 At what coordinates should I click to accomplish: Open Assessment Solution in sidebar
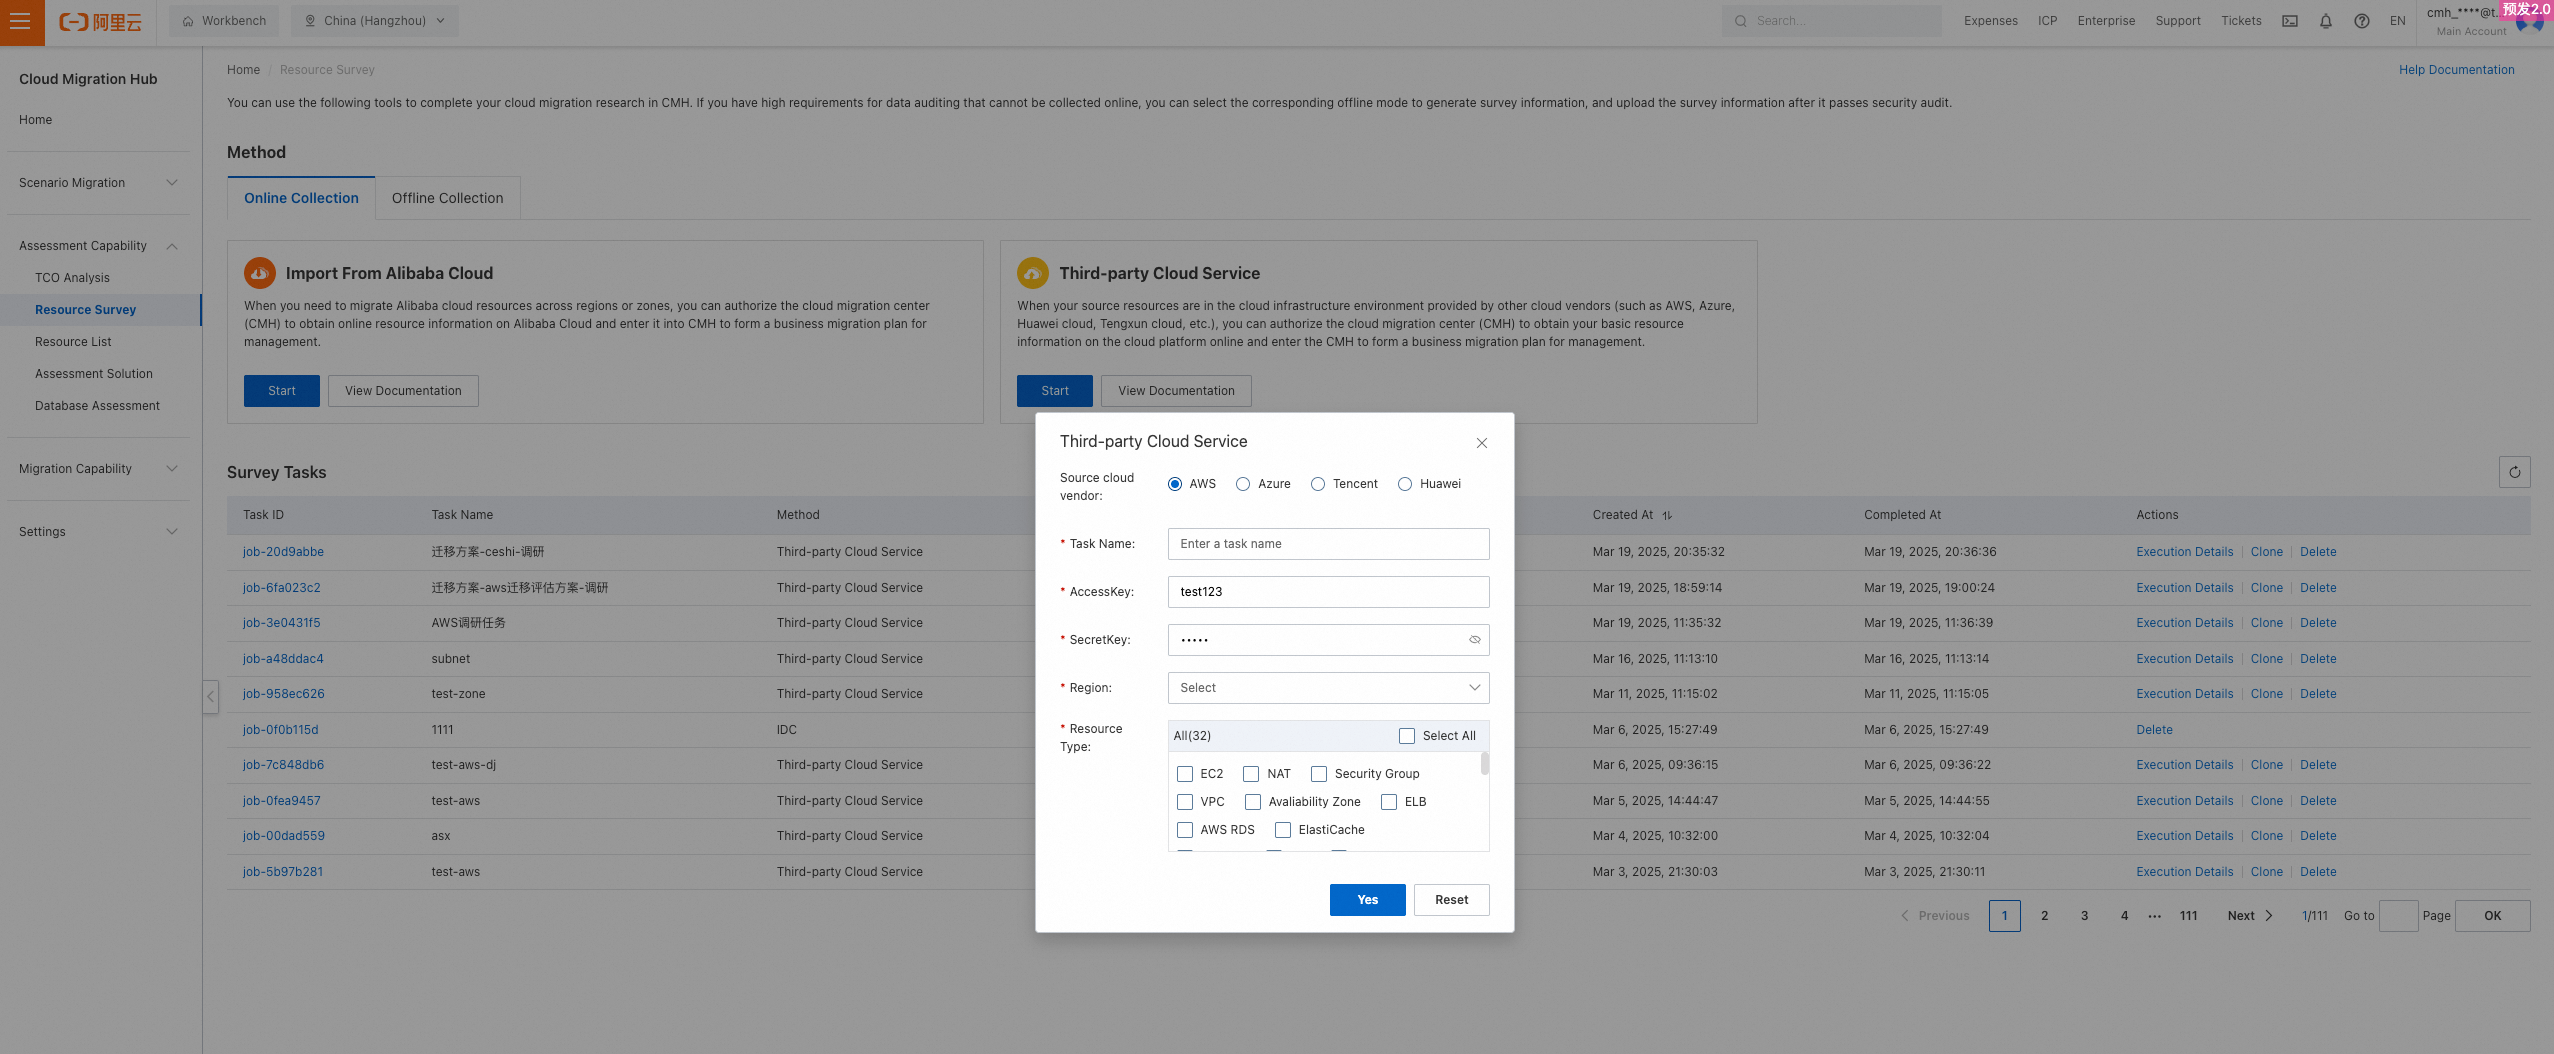(94, 374)
